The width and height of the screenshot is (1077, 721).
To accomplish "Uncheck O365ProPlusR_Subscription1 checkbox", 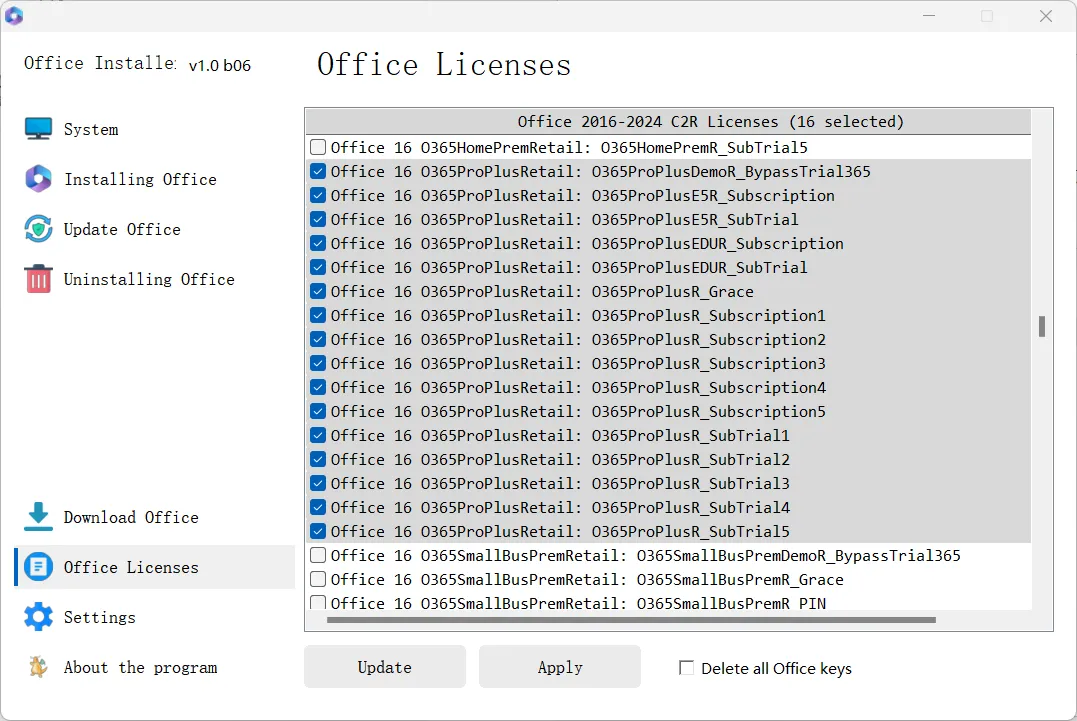I will [x=318, y=315].
